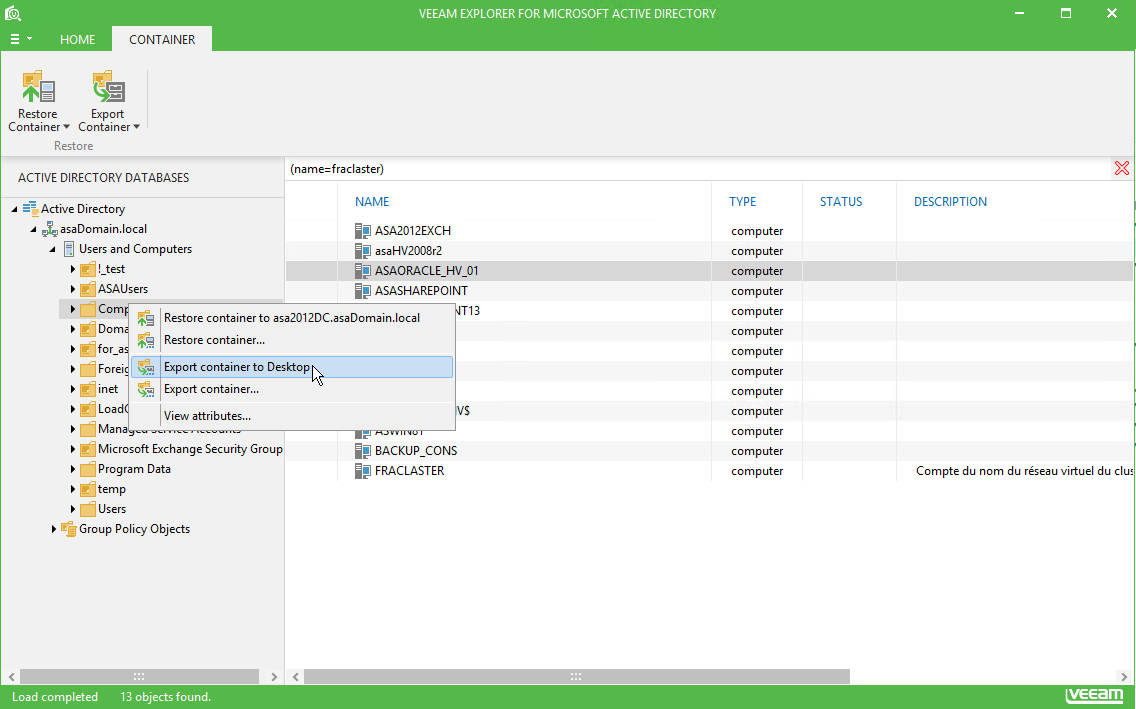
Task: Choose Export container to Desktop
Action: [292, 367]
